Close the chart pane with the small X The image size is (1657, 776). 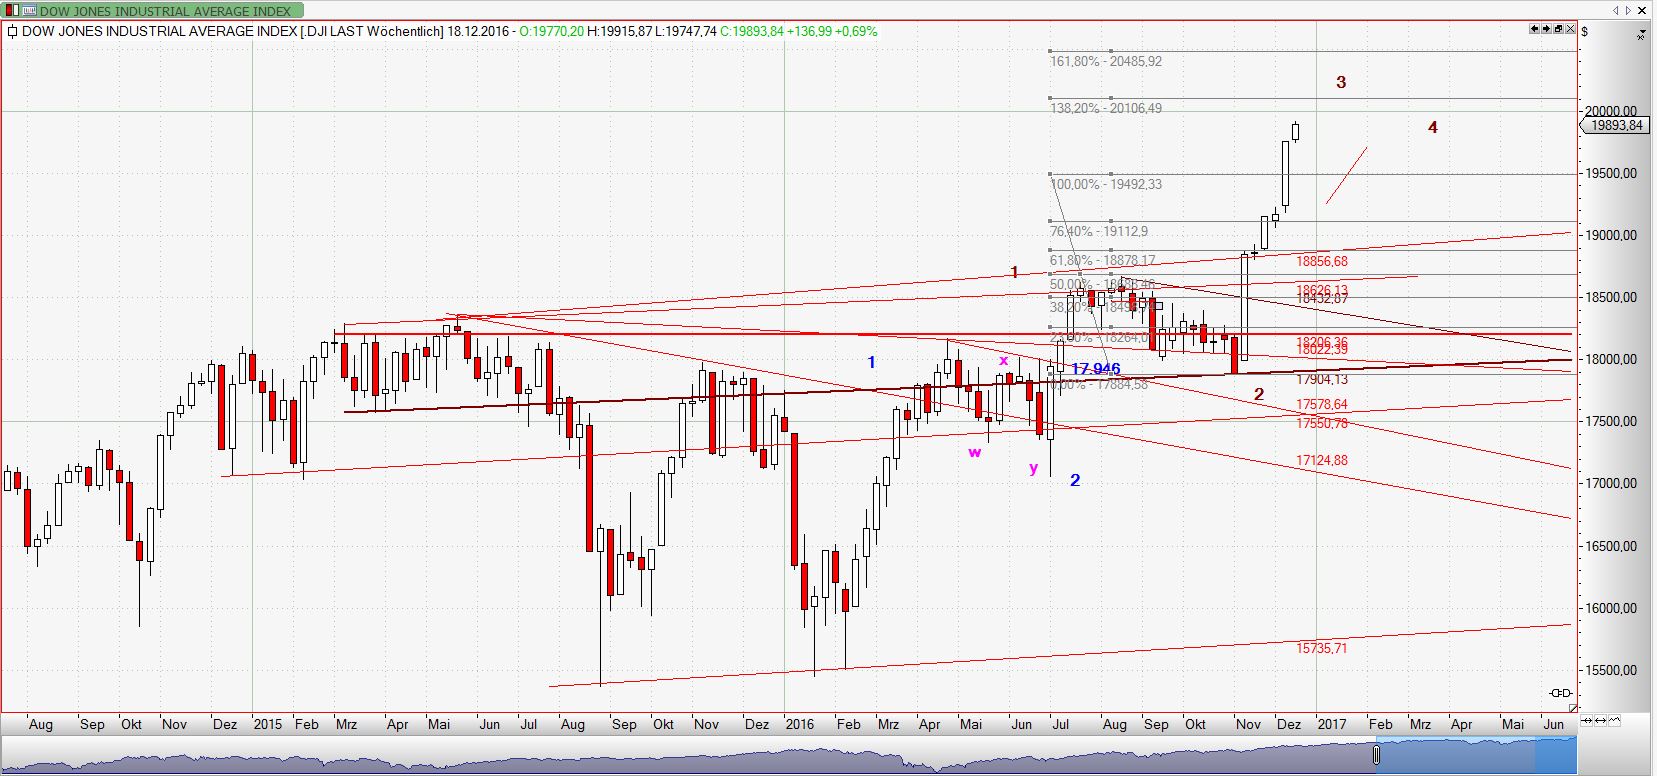[1570, 30]
